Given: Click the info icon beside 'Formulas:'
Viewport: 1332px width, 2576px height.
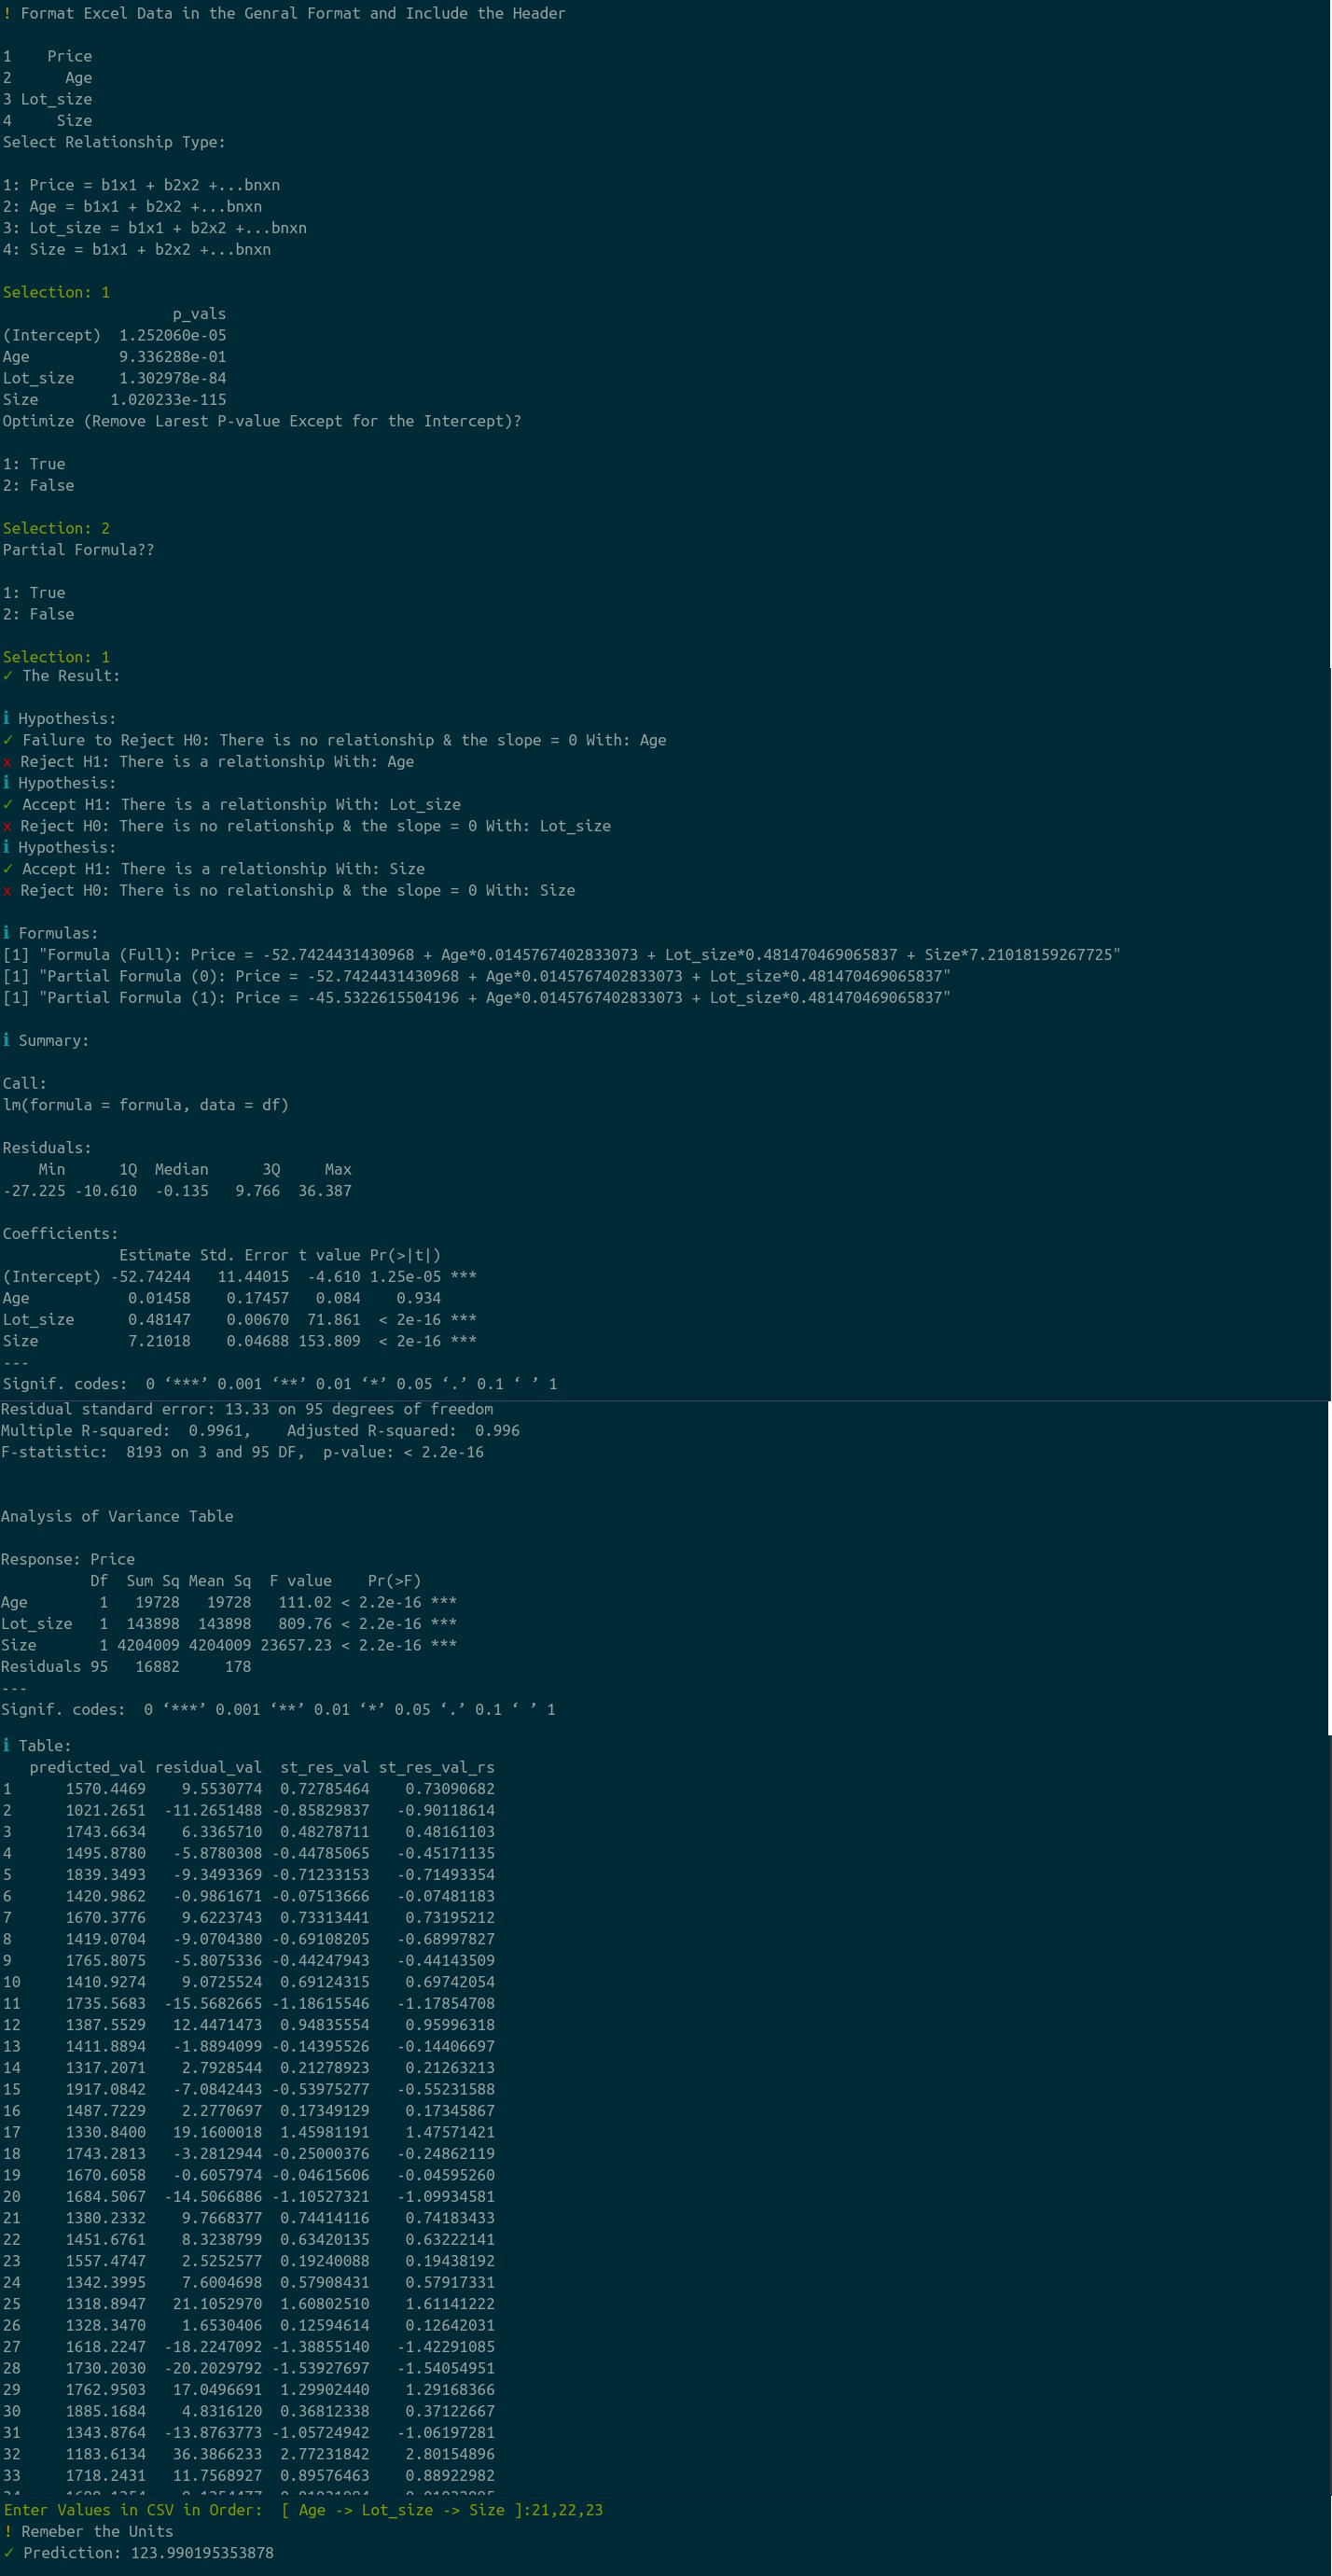Looking at the screenshot, I should point(7,933).
